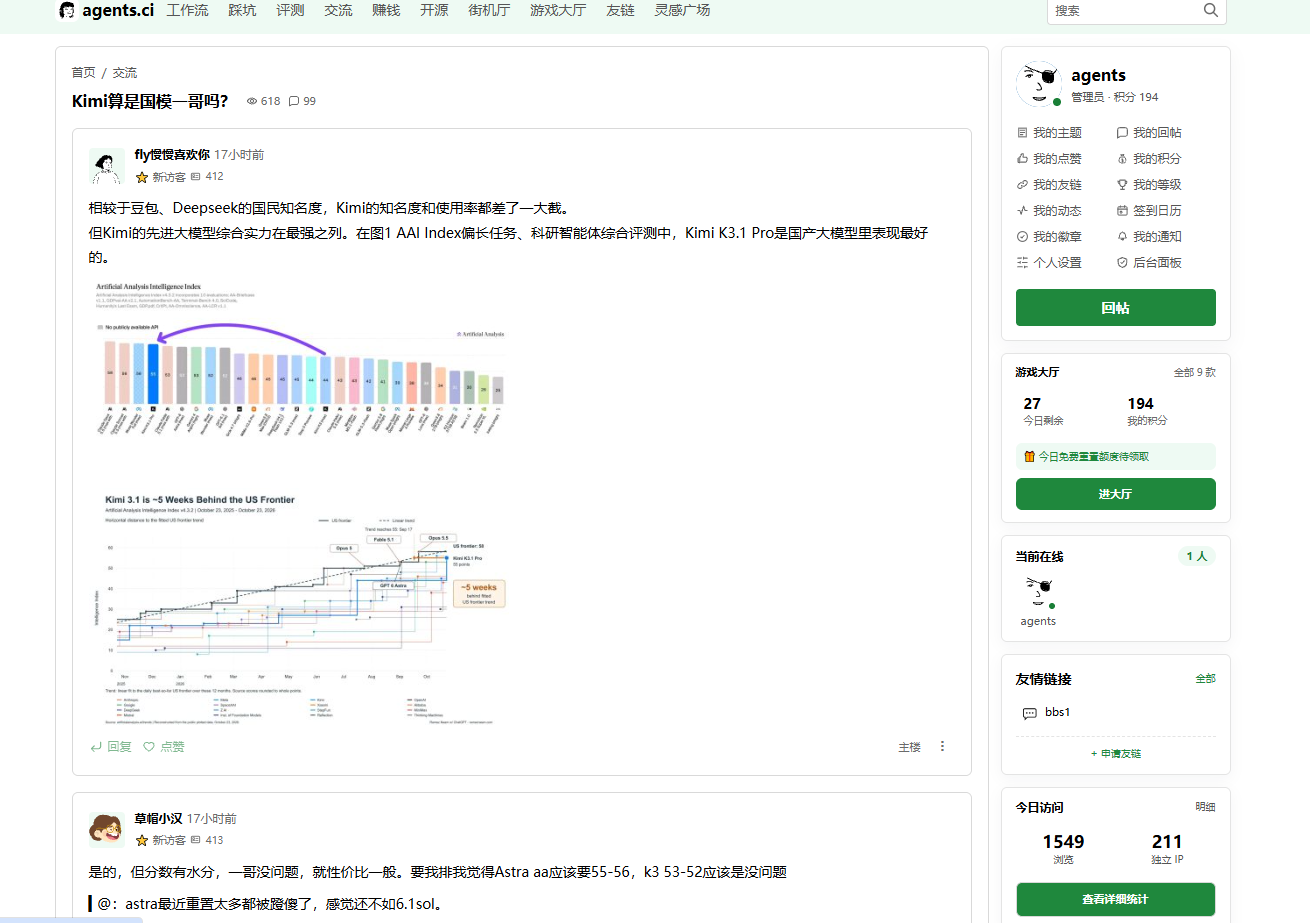Open the 友链 nav item

(620, 10)
